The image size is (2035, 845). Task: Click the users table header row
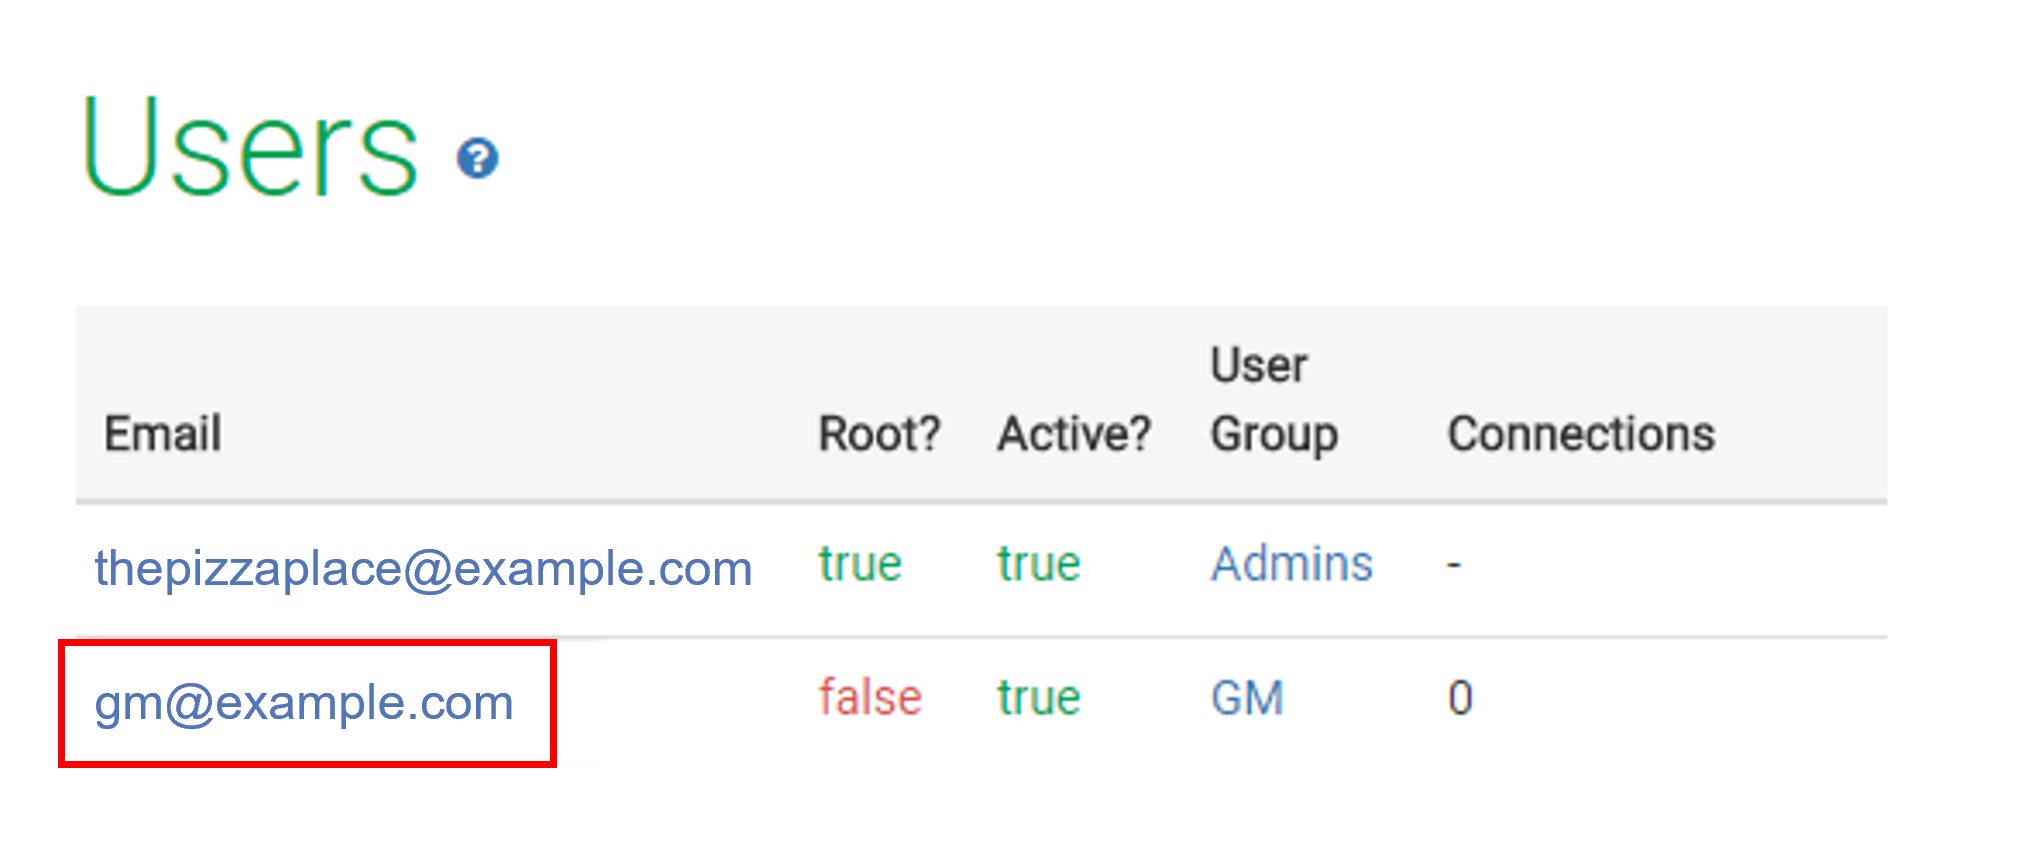pos(981,403)
